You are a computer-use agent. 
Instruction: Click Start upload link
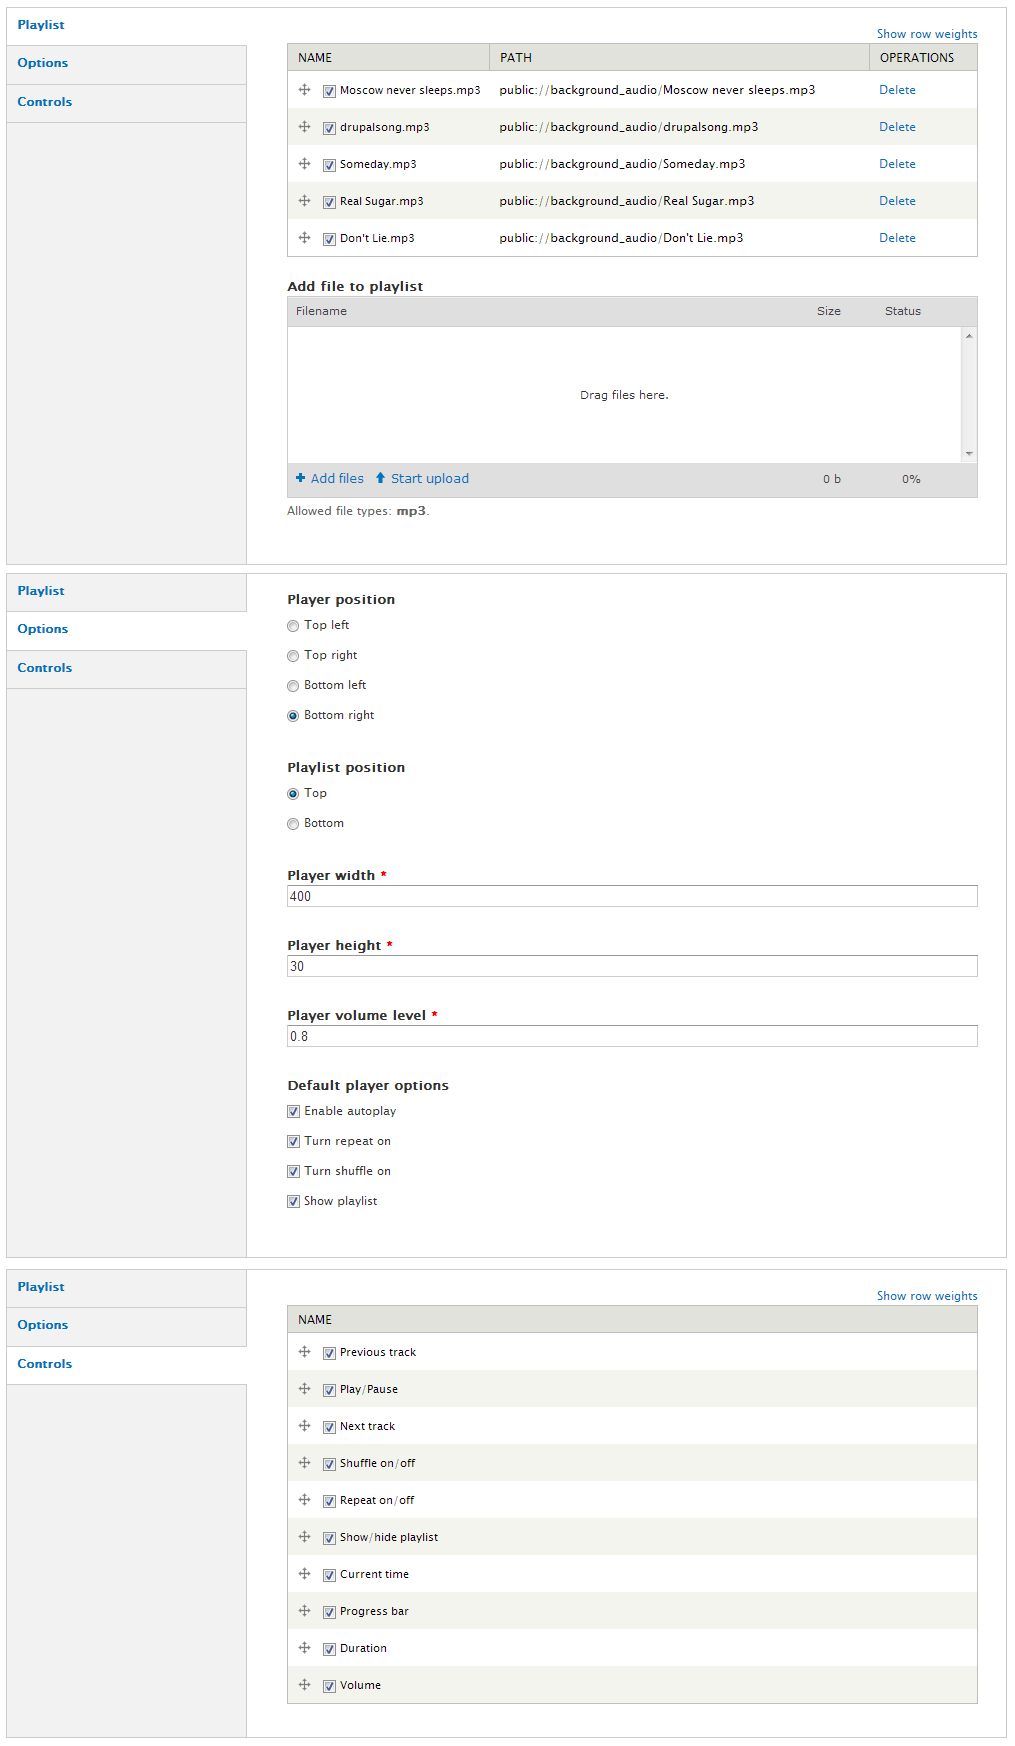(x=422, y=479)
